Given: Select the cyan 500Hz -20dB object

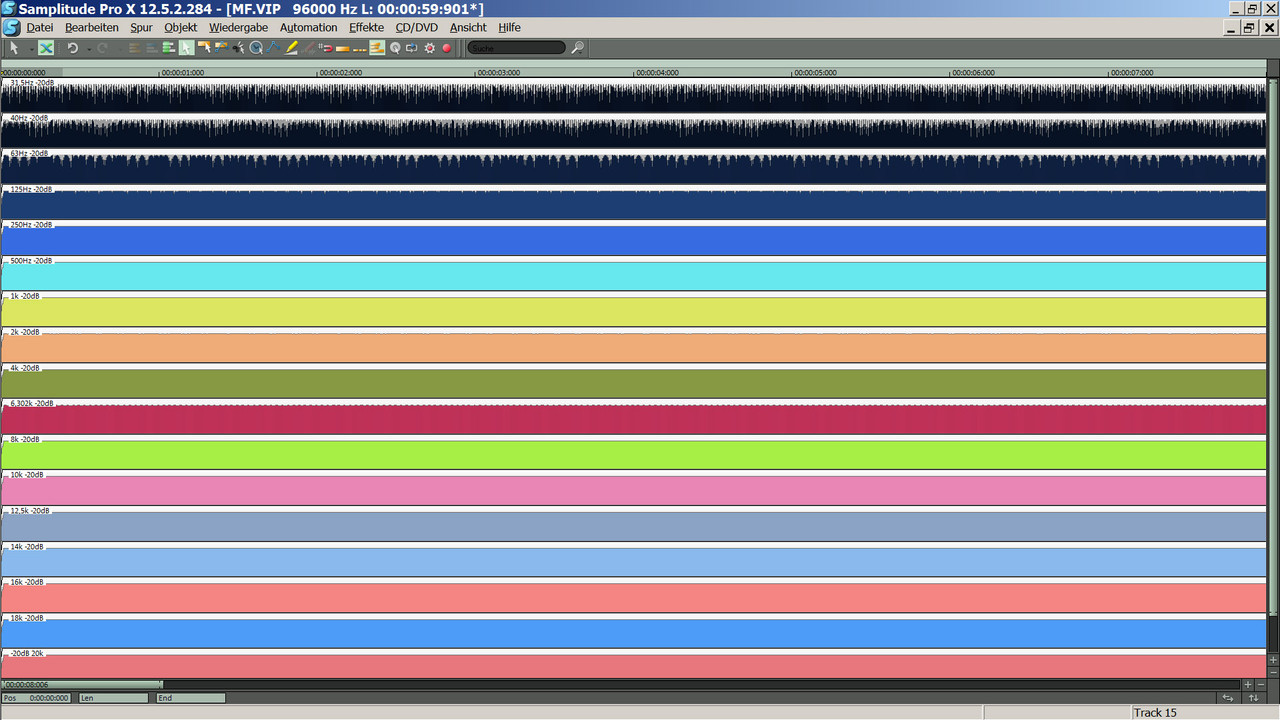Looking at the screenshot, I should pos(634,275).
